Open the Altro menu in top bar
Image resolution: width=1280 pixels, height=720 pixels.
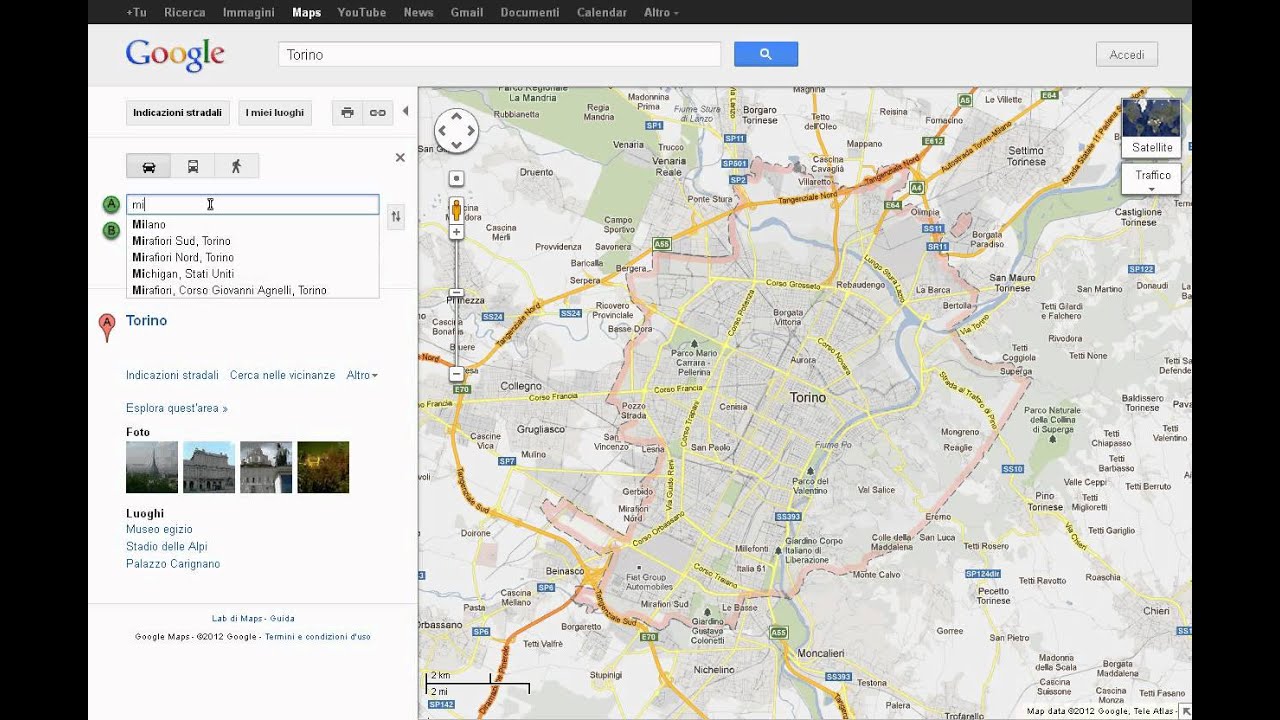(661, 12)
